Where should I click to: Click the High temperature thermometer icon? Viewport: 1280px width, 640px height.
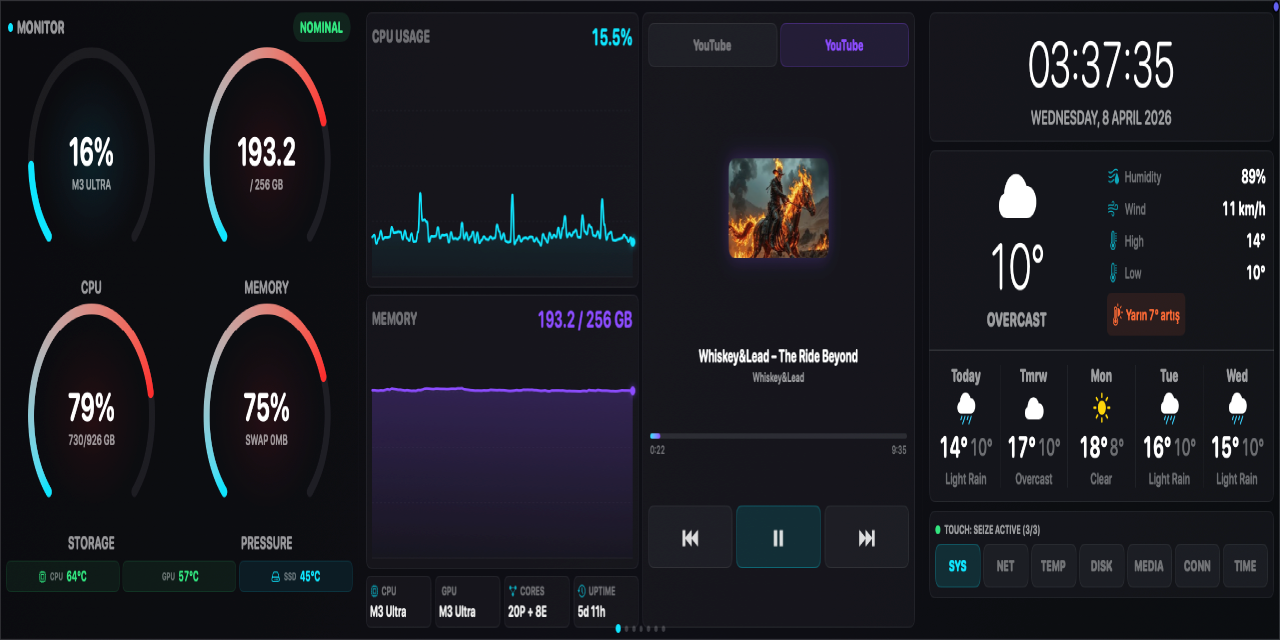(1113, 241)
